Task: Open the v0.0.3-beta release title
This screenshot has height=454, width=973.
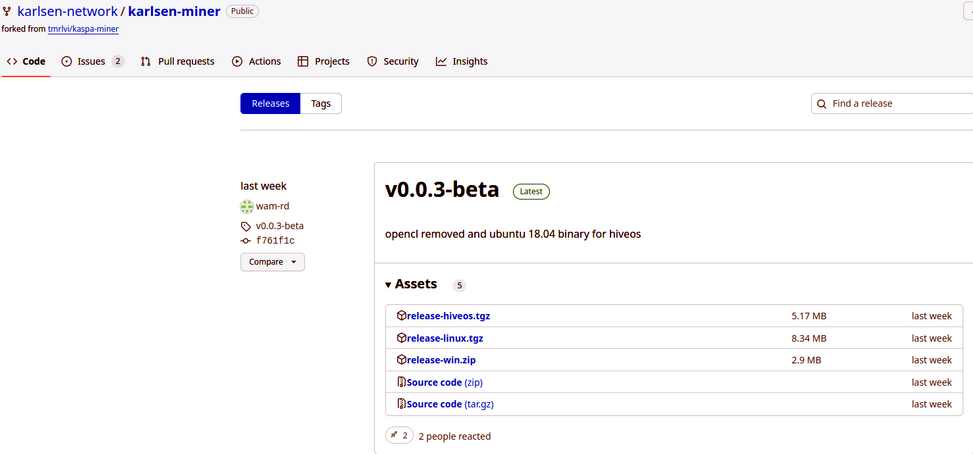Action: click(x=442, y=190)
